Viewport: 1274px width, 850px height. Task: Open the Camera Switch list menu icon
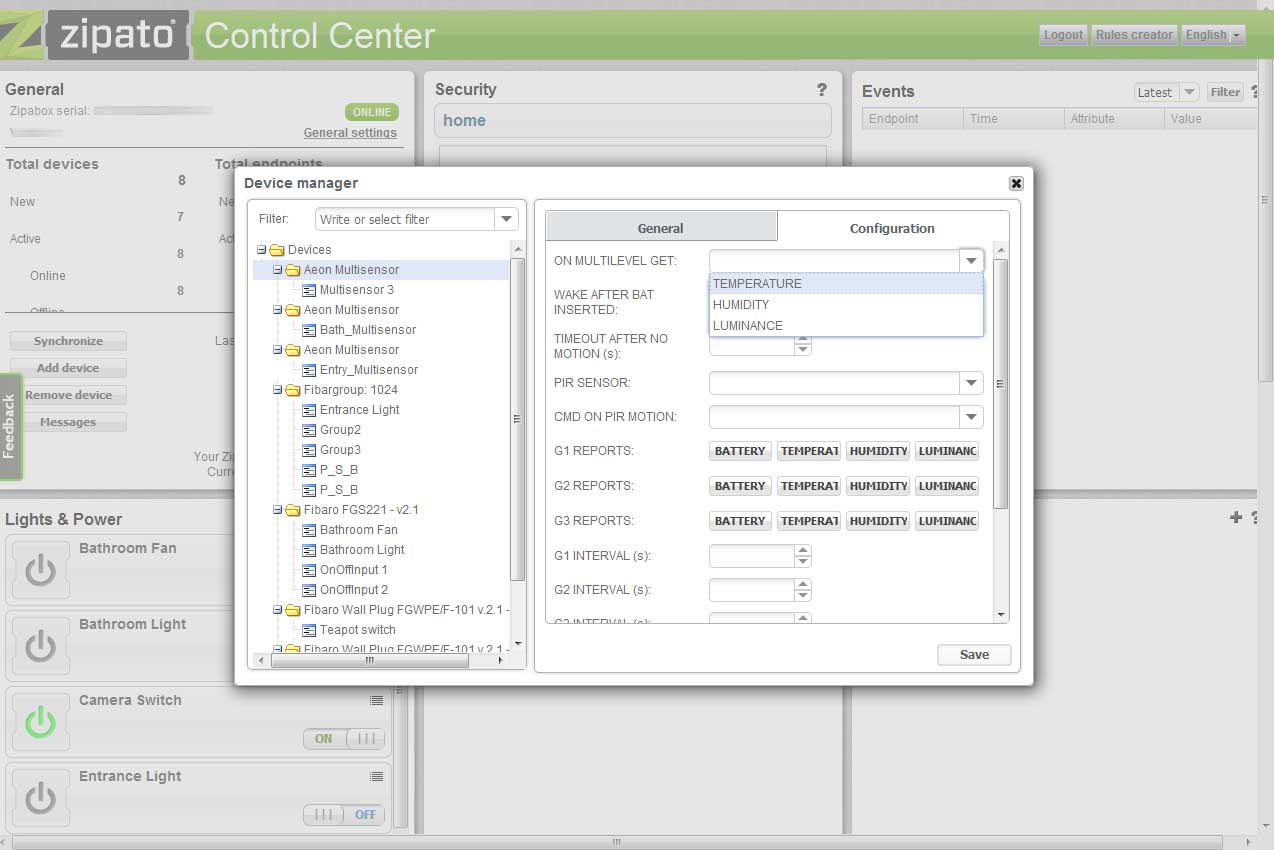point(376,701)
